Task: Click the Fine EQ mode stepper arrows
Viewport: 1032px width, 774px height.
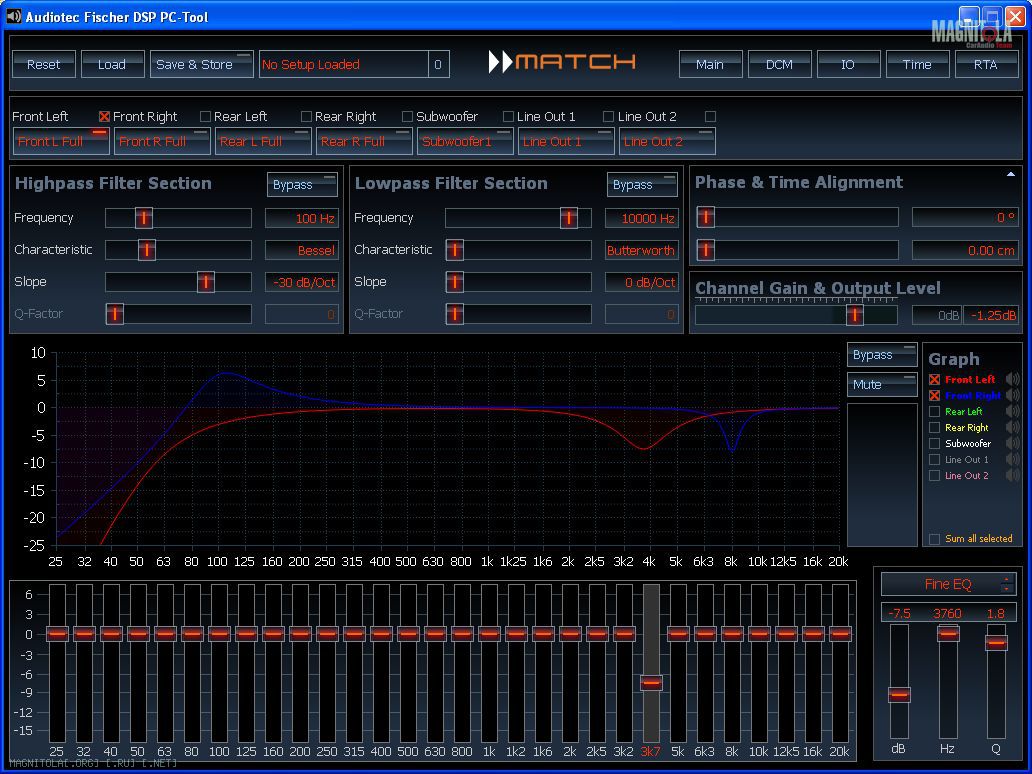Action: tap(1006, 584)
